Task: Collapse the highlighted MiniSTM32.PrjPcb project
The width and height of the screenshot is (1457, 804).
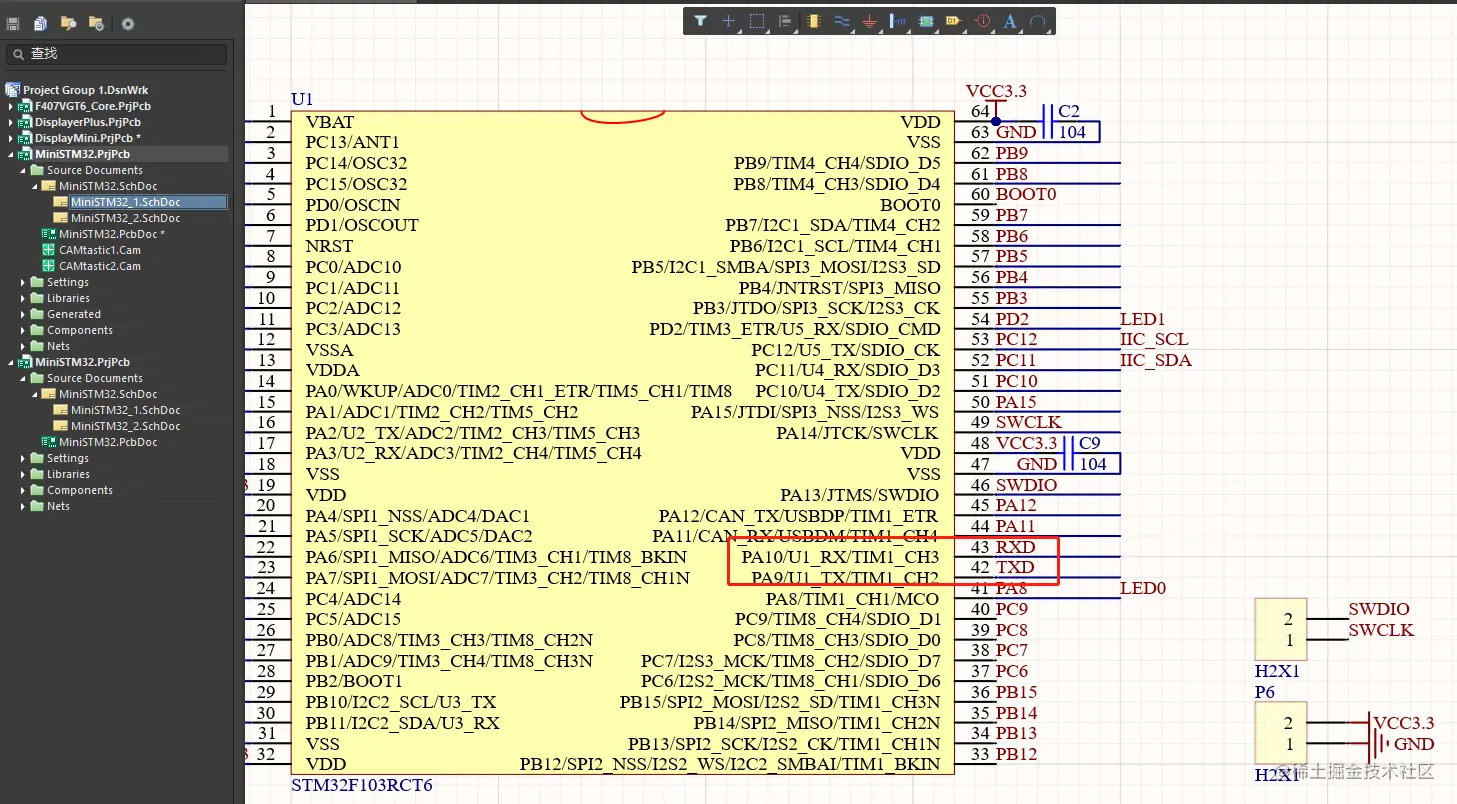Action: point(11,154)
